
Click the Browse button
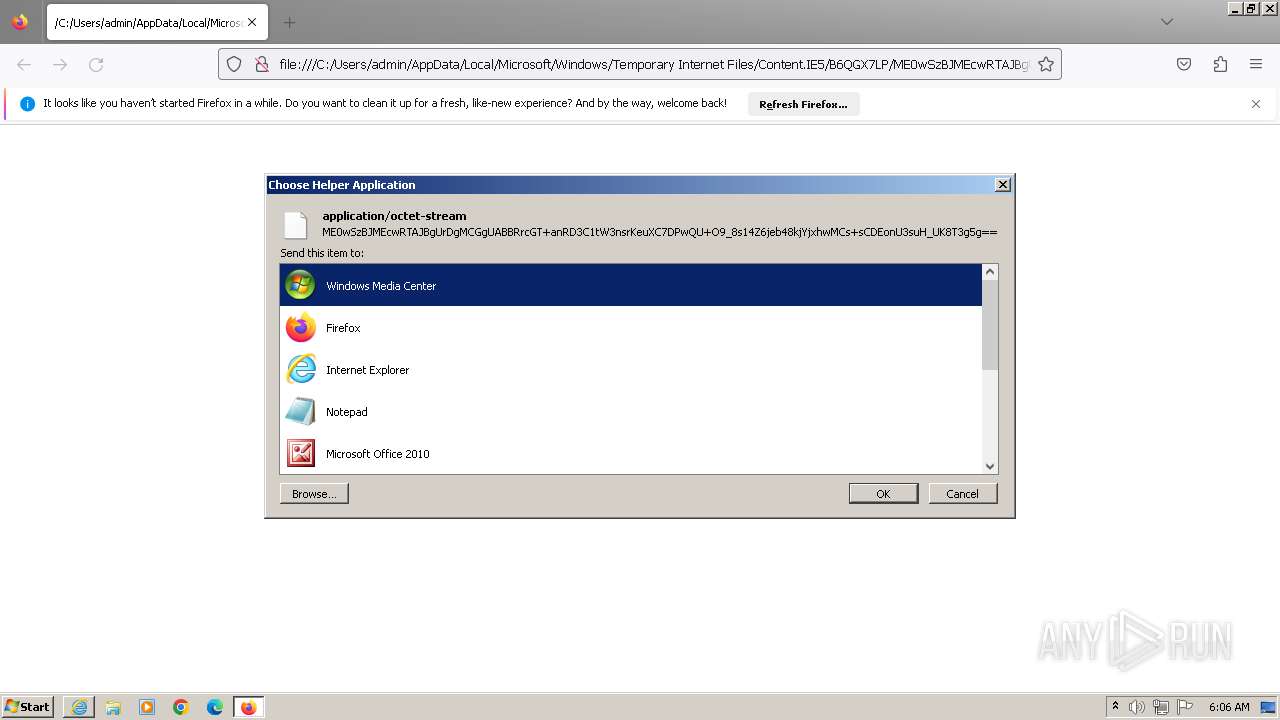pos(314,493)
